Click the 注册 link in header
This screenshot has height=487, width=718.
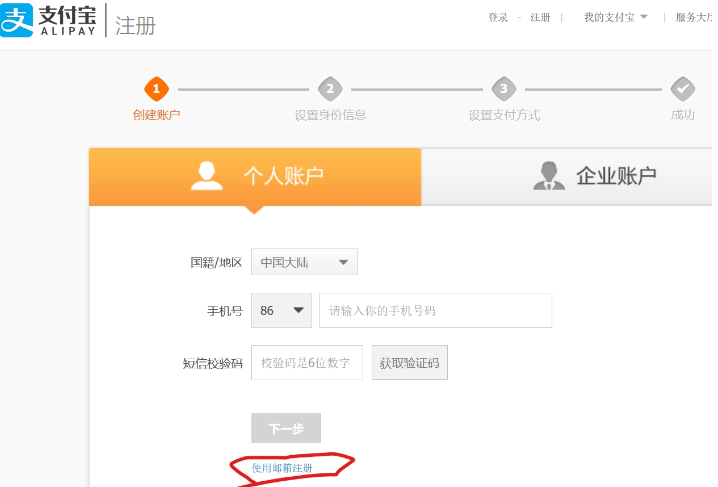tap(540, 17)
